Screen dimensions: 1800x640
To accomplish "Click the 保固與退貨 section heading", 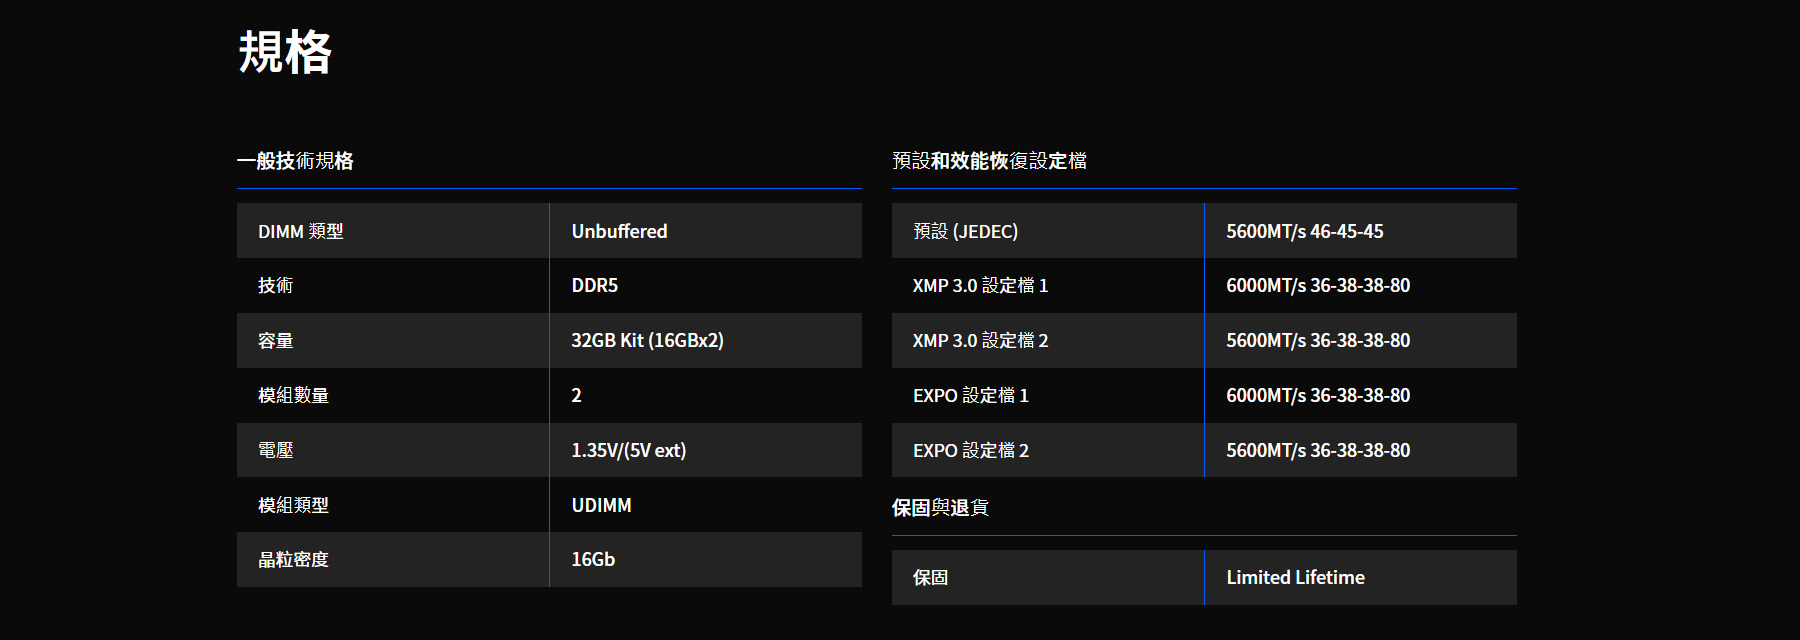I will pos(940,508).
